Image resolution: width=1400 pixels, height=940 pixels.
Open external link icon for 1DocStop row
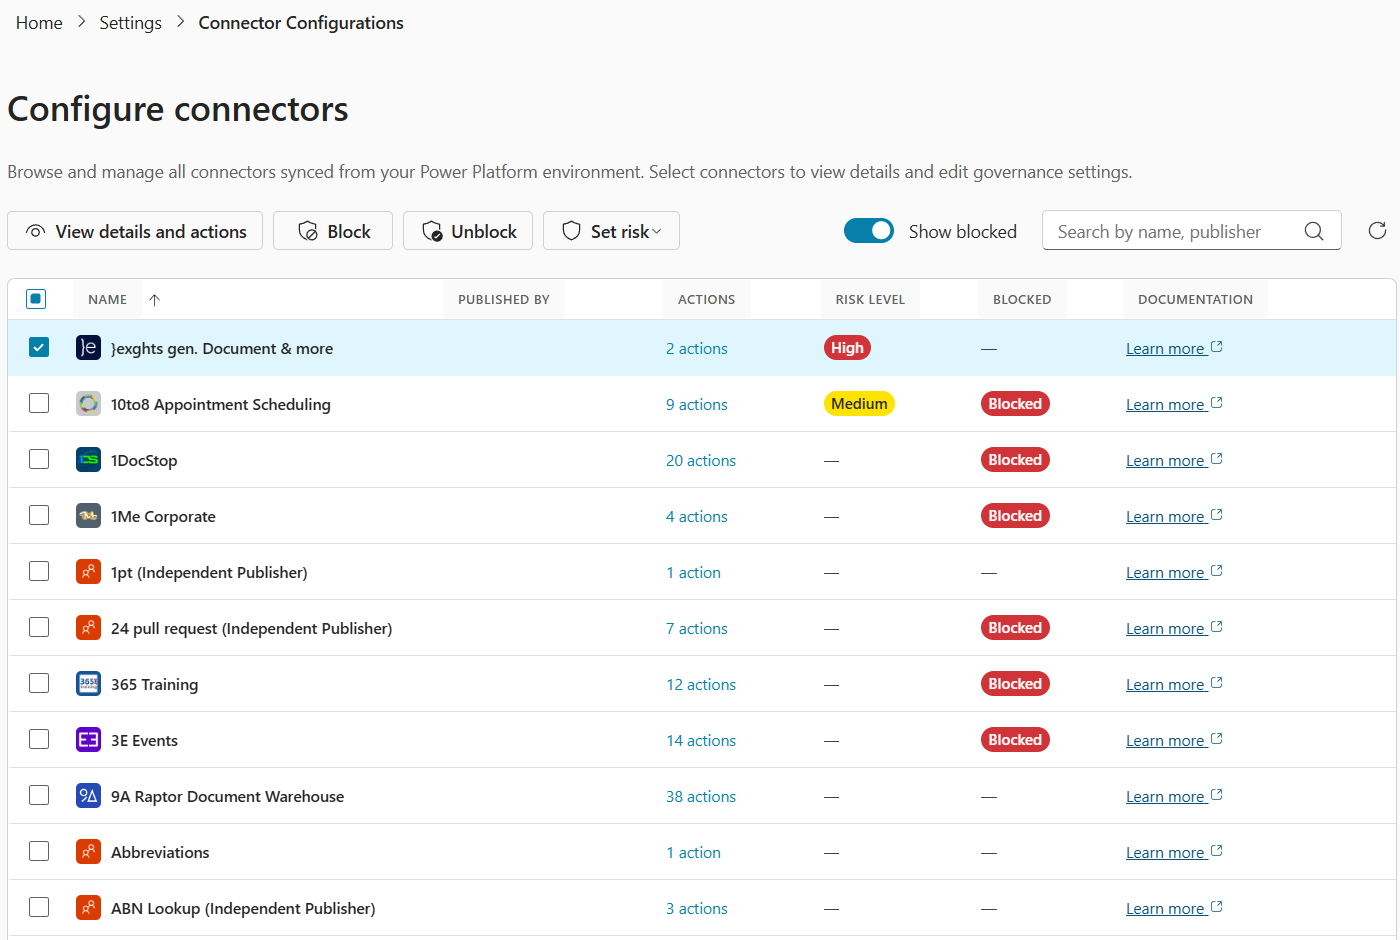coord(1217,459)
